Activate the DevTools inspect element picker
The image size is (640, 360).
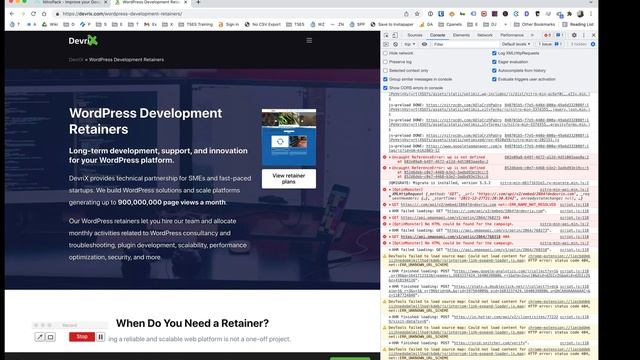tap(386, 35)
